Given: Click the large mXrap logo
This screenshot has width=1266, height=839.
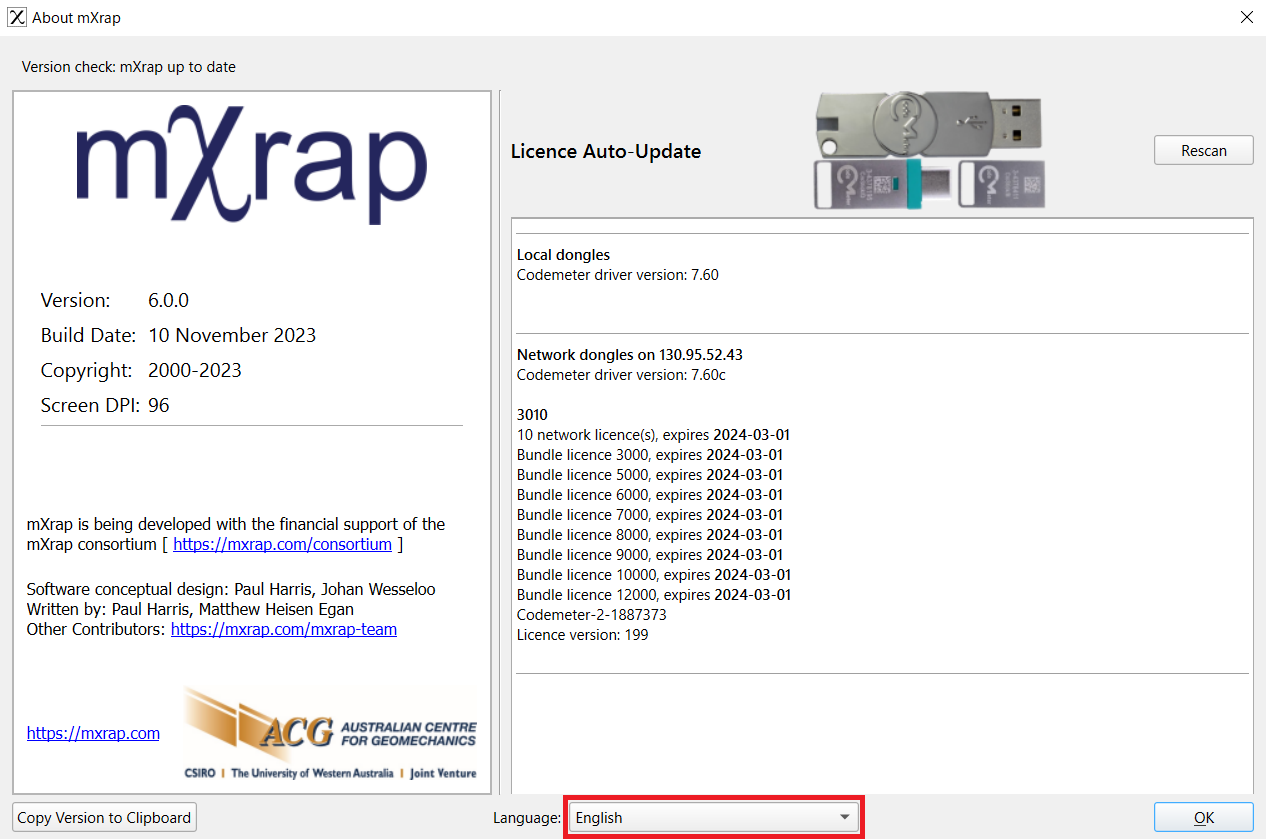Looking at the screenshot, I should 252,165.
